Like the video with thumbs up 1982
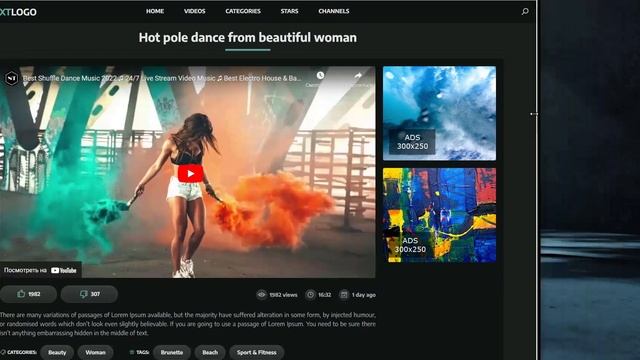640x360 pixels. [28, 294]
